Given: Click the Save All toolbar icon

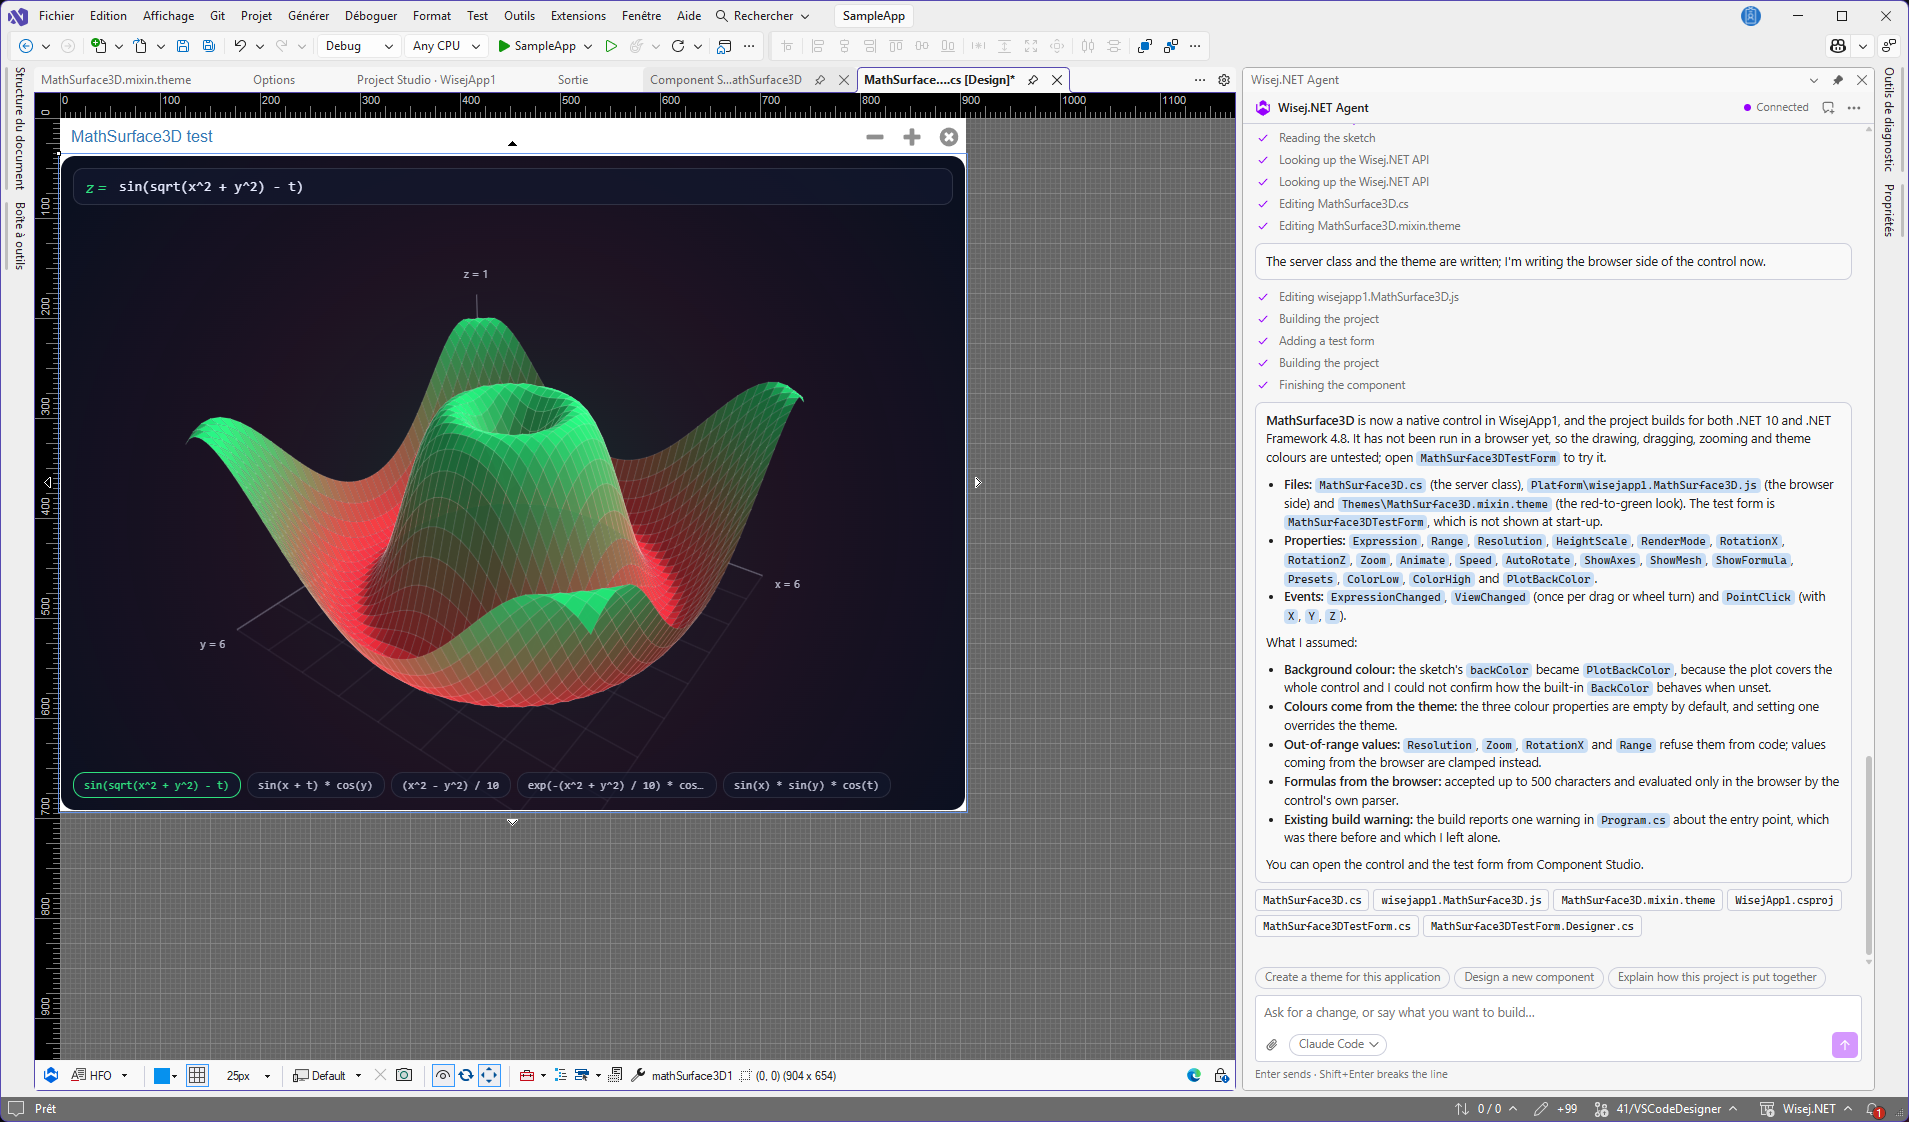Looking at the screenshot, I should coord(209,46).
